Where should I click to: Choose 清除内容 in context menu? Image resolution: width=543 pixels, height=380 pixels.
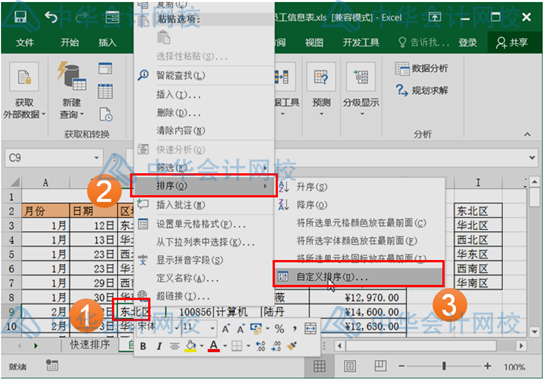tap(204, 131)
